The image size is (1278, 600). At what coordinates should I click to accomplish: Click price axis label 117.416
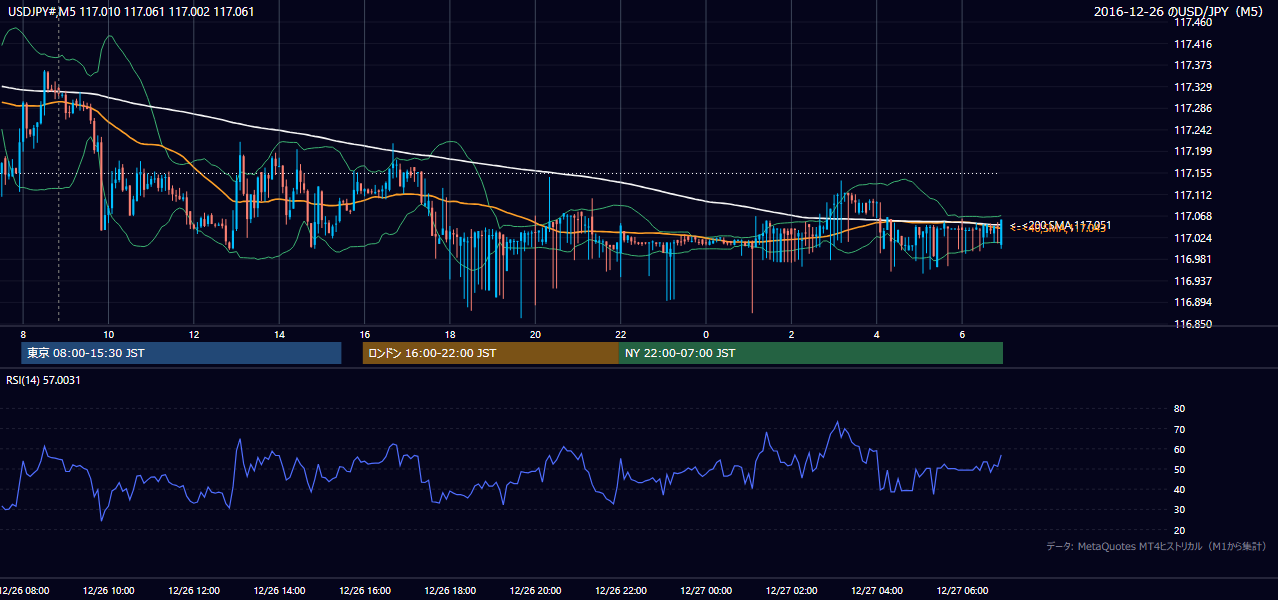pyautogui.click(x=1193, y=44)
